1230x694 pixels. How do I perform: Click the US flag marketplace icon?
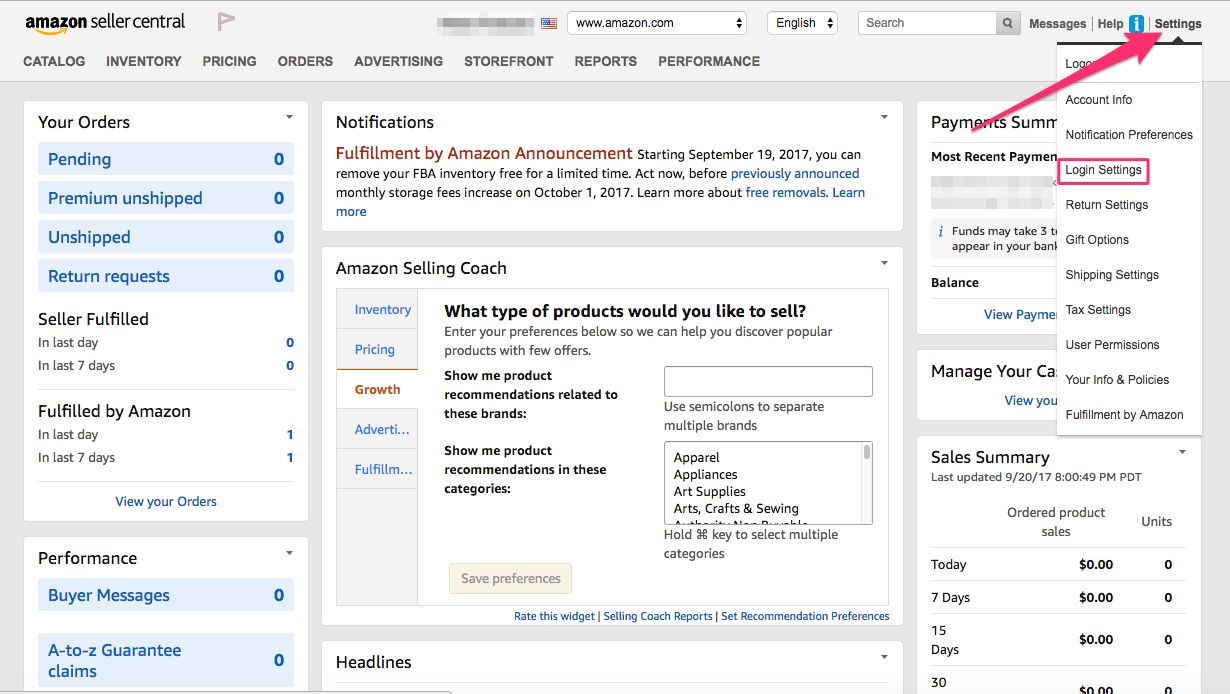pos(549,23)
